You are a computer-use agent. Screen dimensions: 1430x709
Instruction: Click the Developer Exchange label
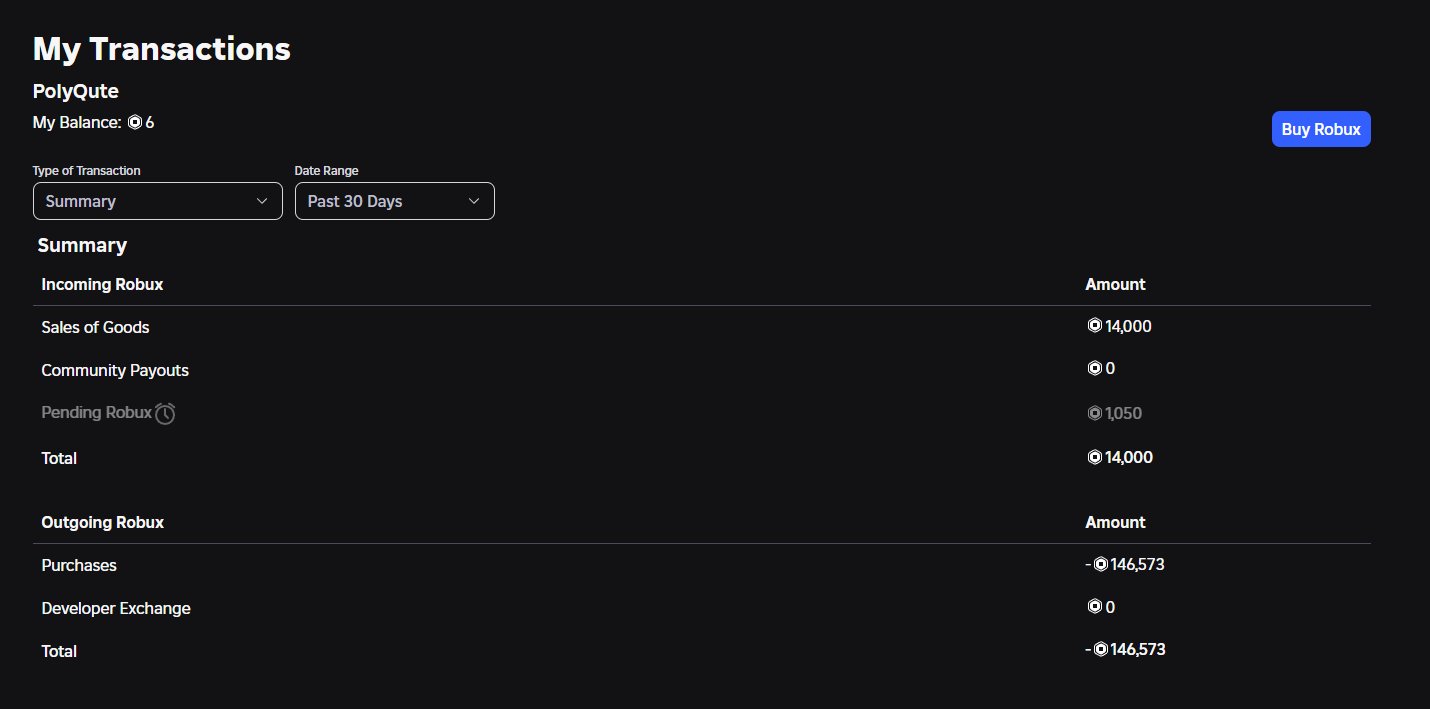click(116, 608)
